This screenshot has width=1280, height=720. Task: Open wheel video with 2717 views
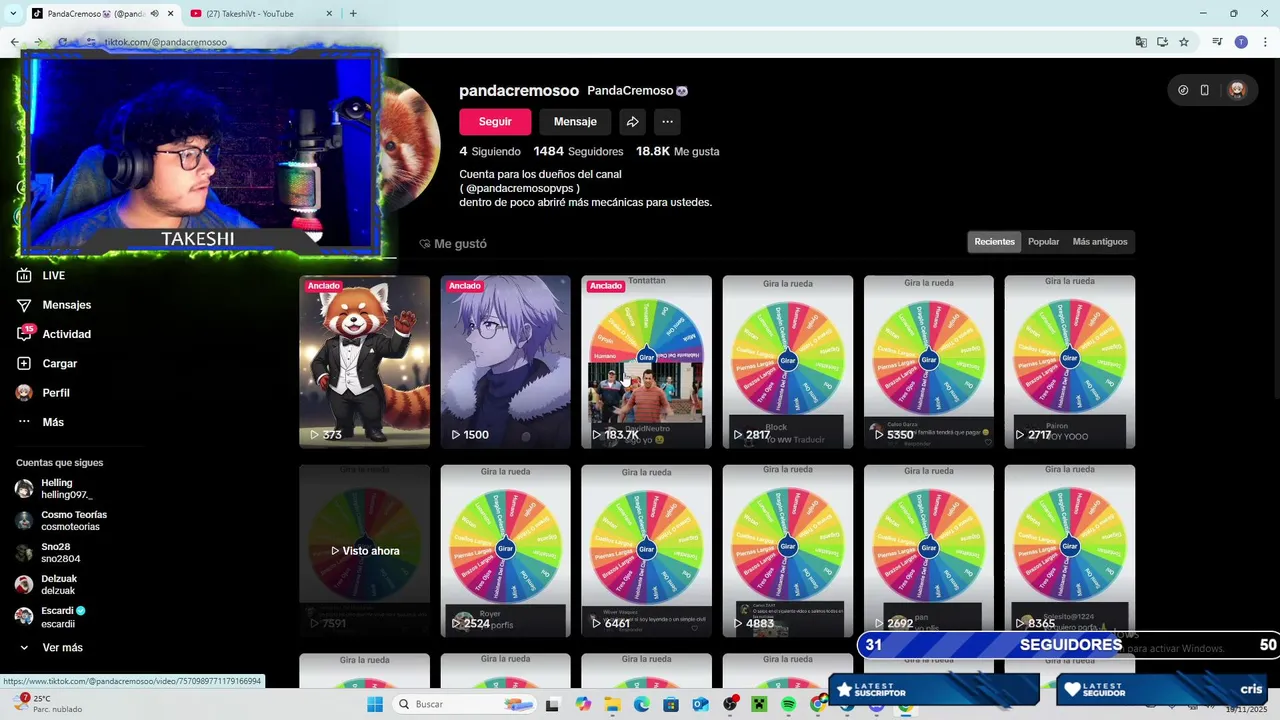pyautogui.click(x=1069, y=361)
